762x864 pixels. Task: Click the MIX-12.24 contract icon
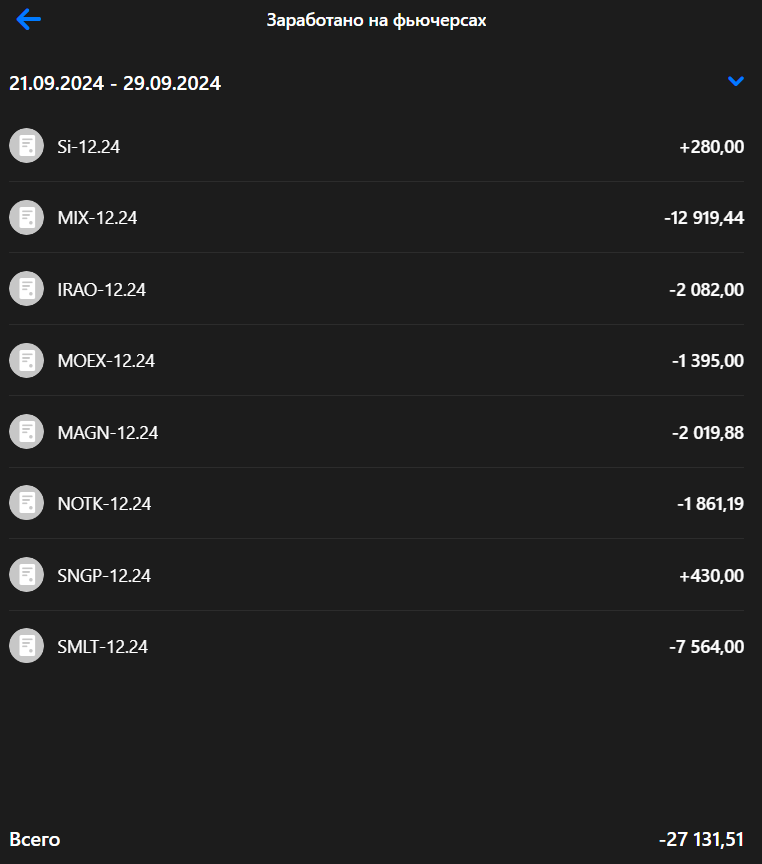pos(26,217)
